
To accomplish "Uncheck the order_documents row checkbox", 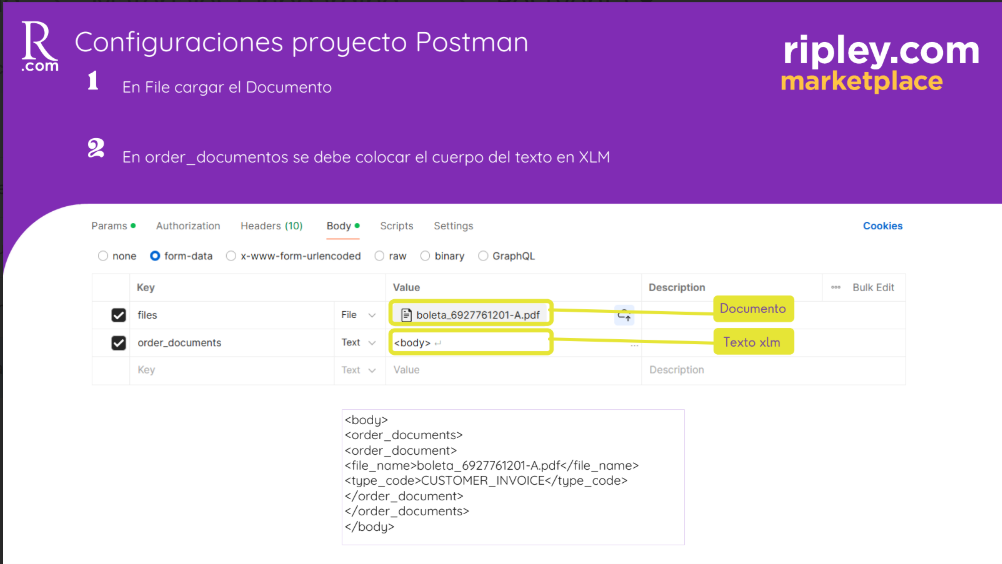I will 118,343.
